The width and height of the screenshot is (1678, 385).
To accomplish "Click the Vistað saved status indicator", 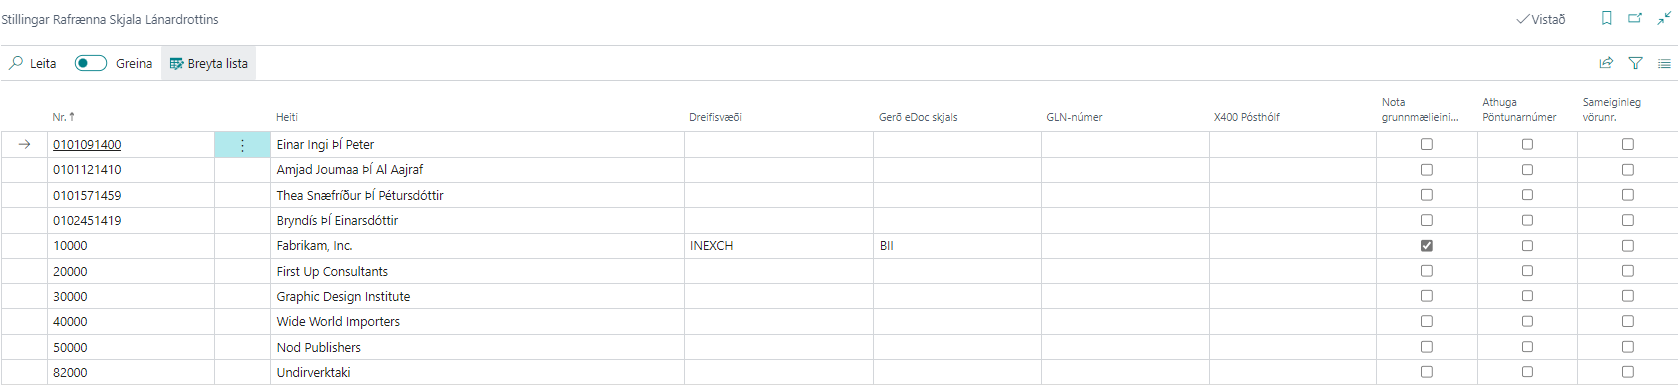I will coord(1541,19).
